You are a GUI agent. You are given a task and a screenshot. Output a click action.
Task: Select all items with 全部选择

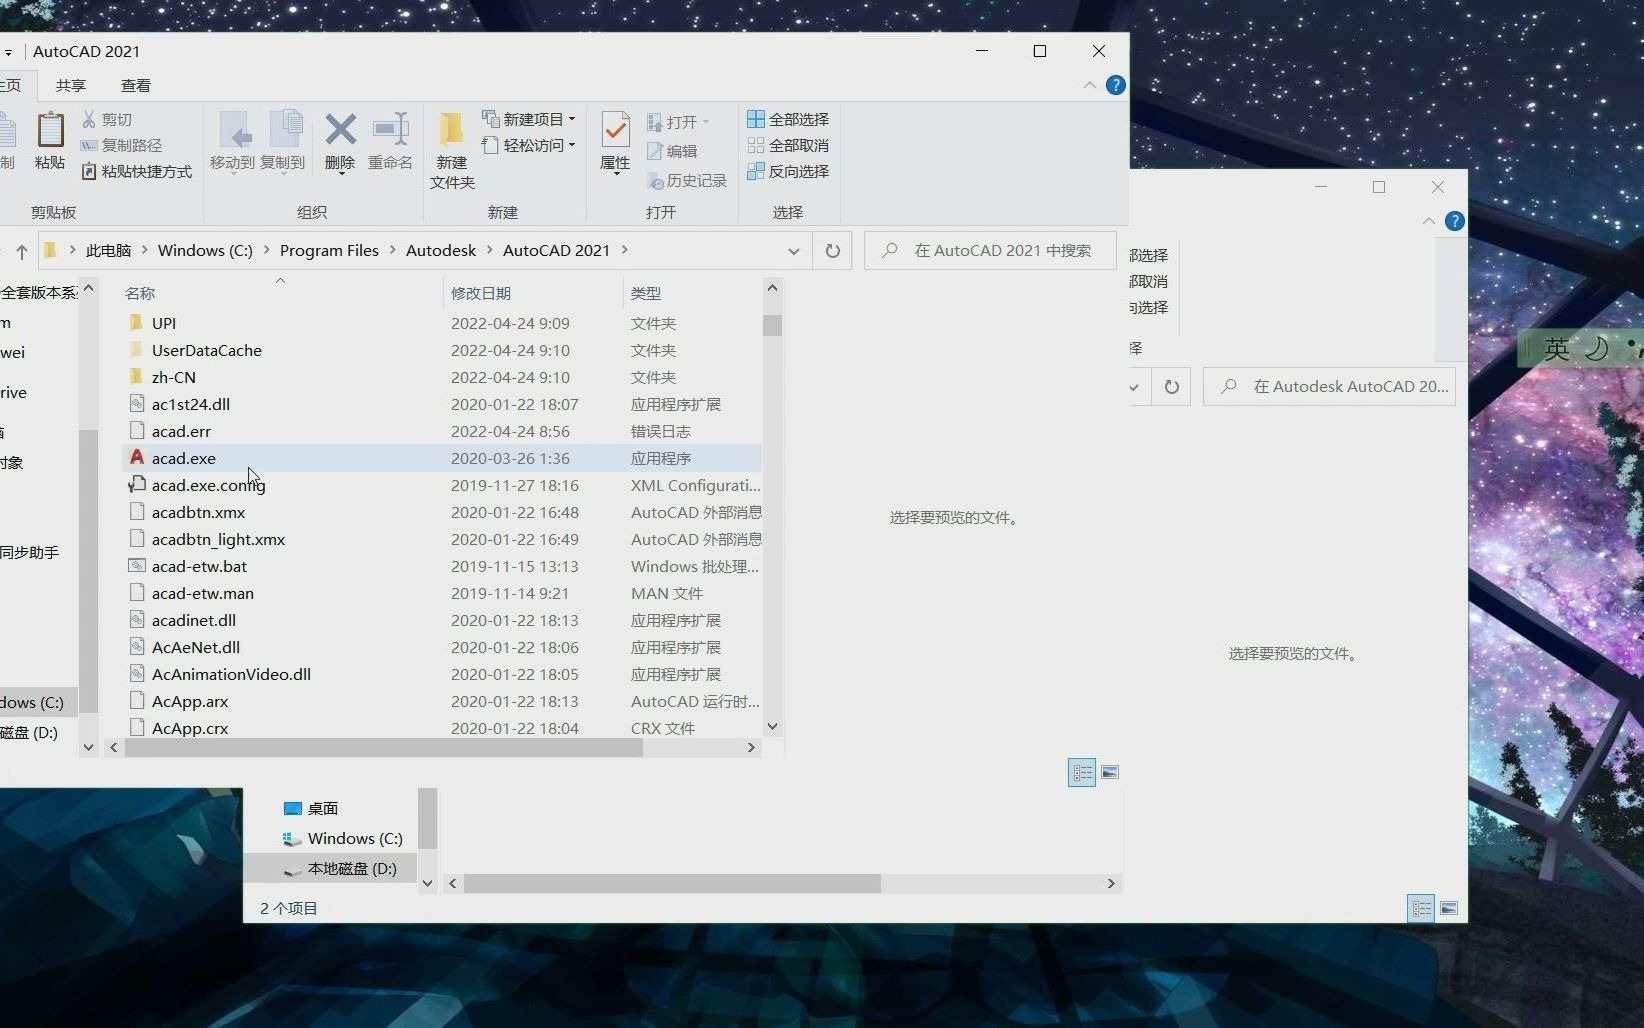789,118
